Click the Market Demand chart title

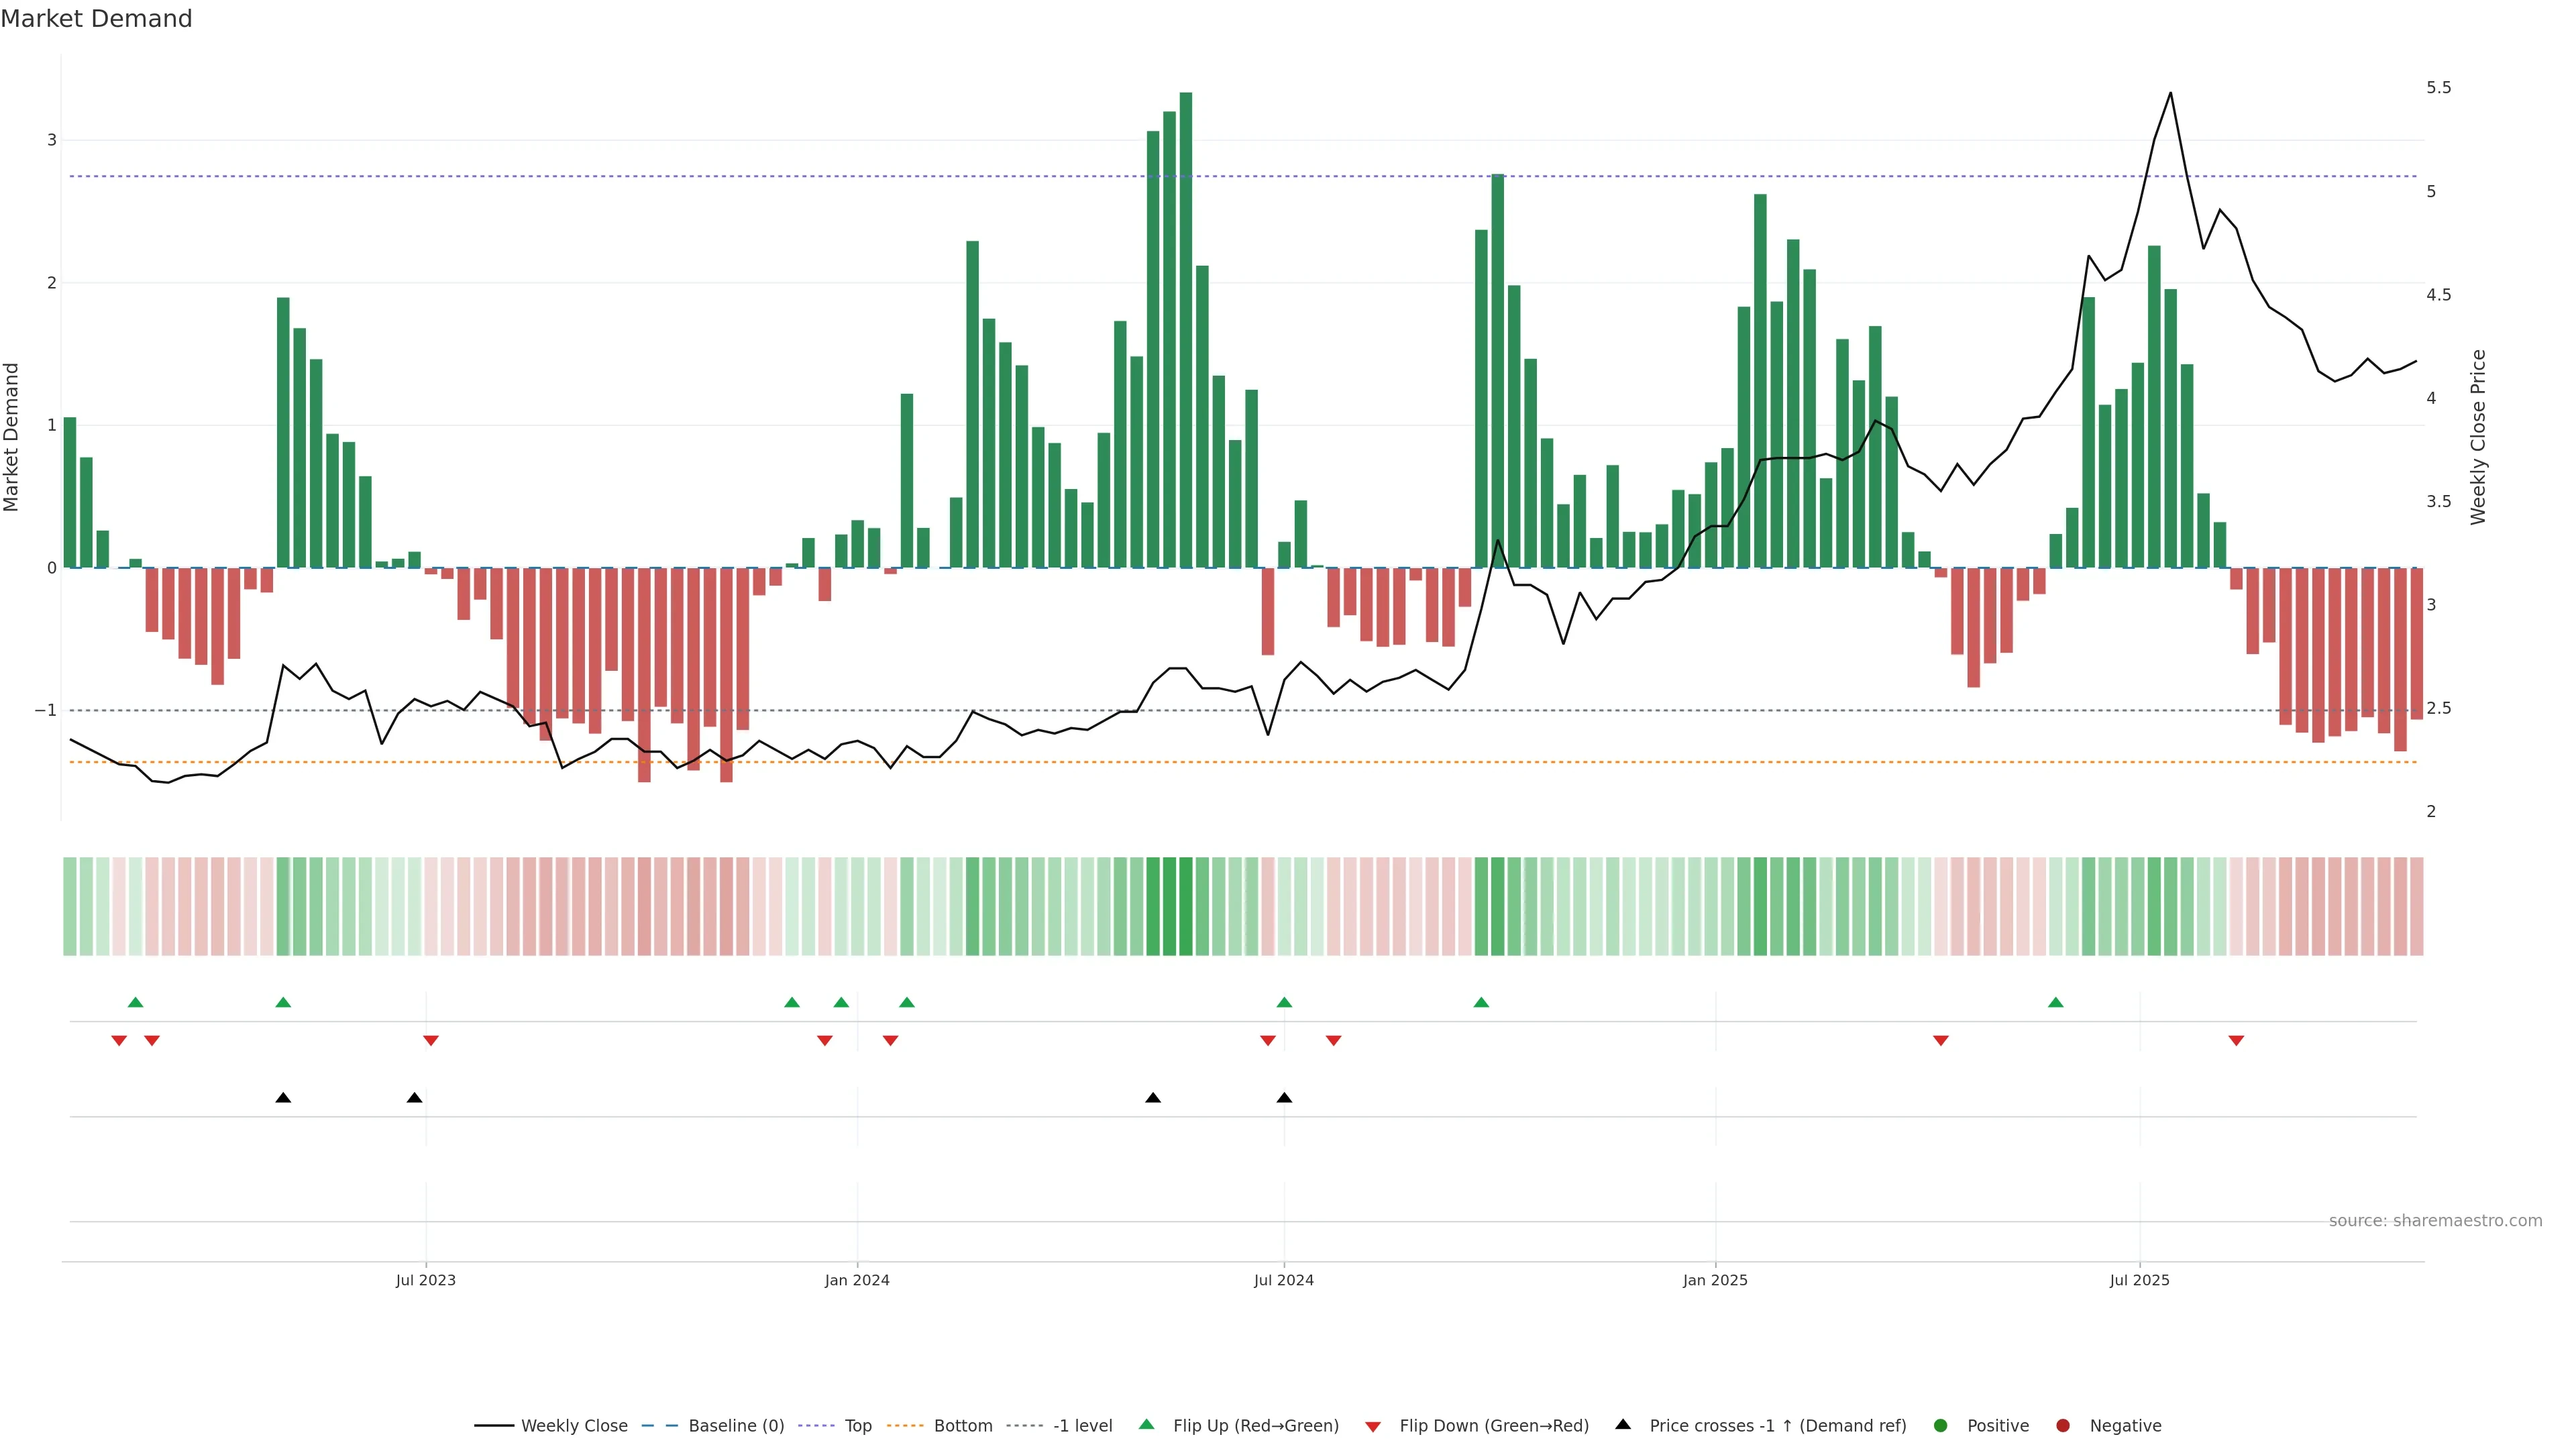[x=96, y=19]
